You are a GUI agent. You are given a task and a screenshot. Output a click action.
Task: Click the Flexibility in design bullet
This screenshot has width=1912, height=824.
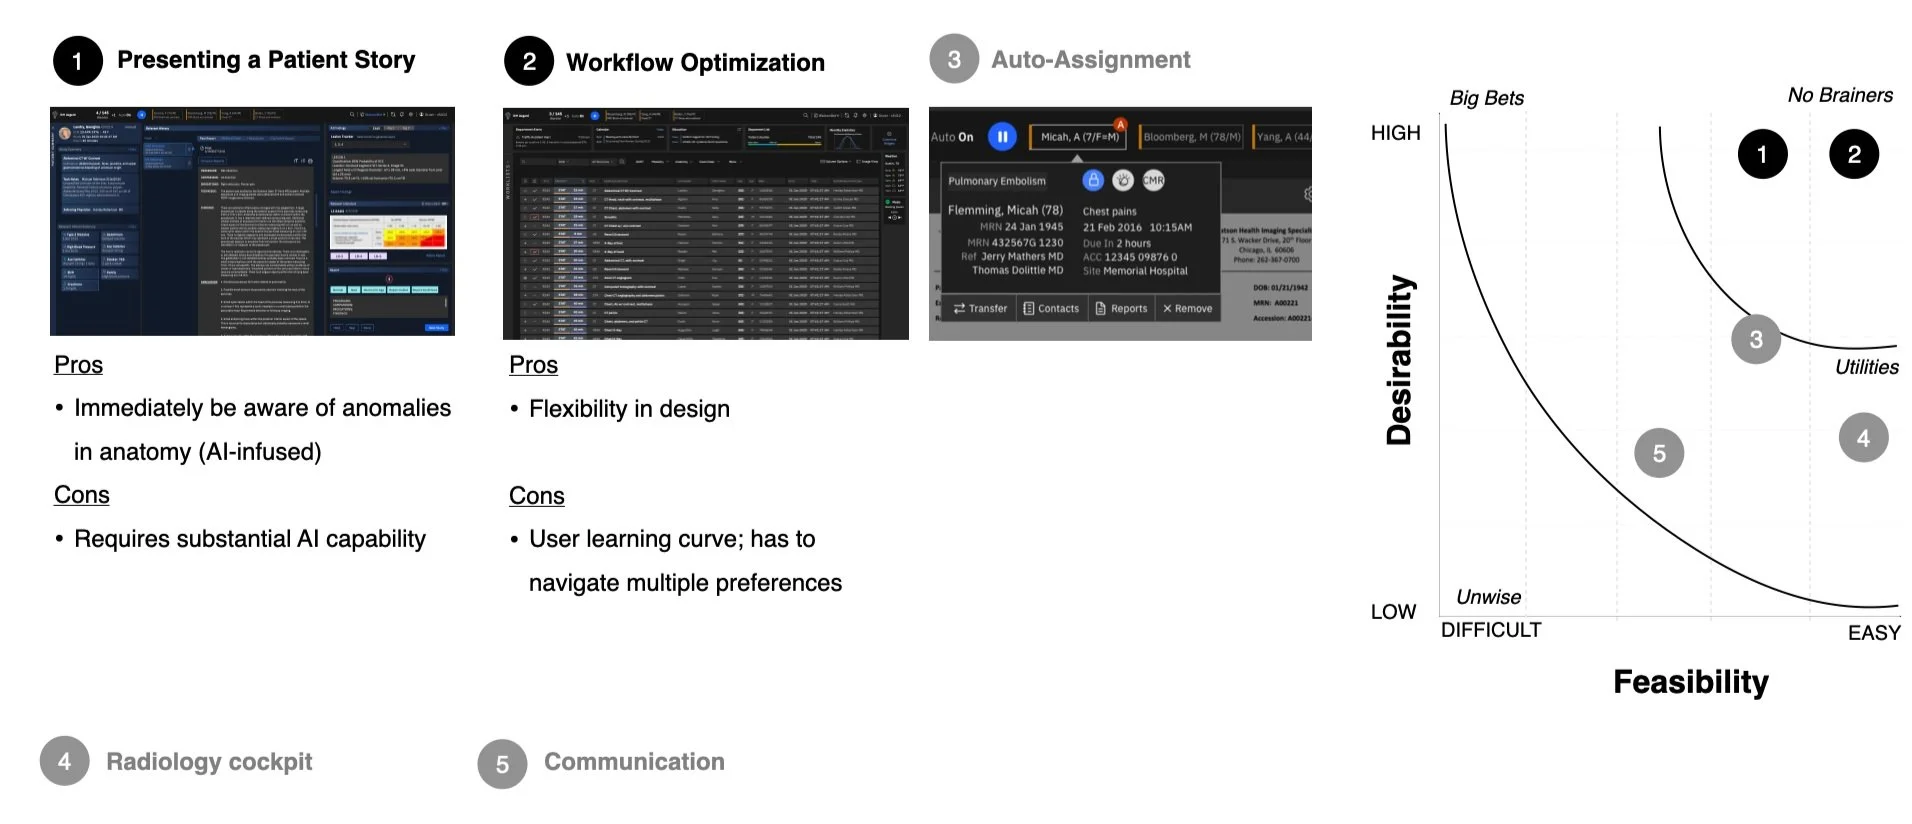point(629,409)
